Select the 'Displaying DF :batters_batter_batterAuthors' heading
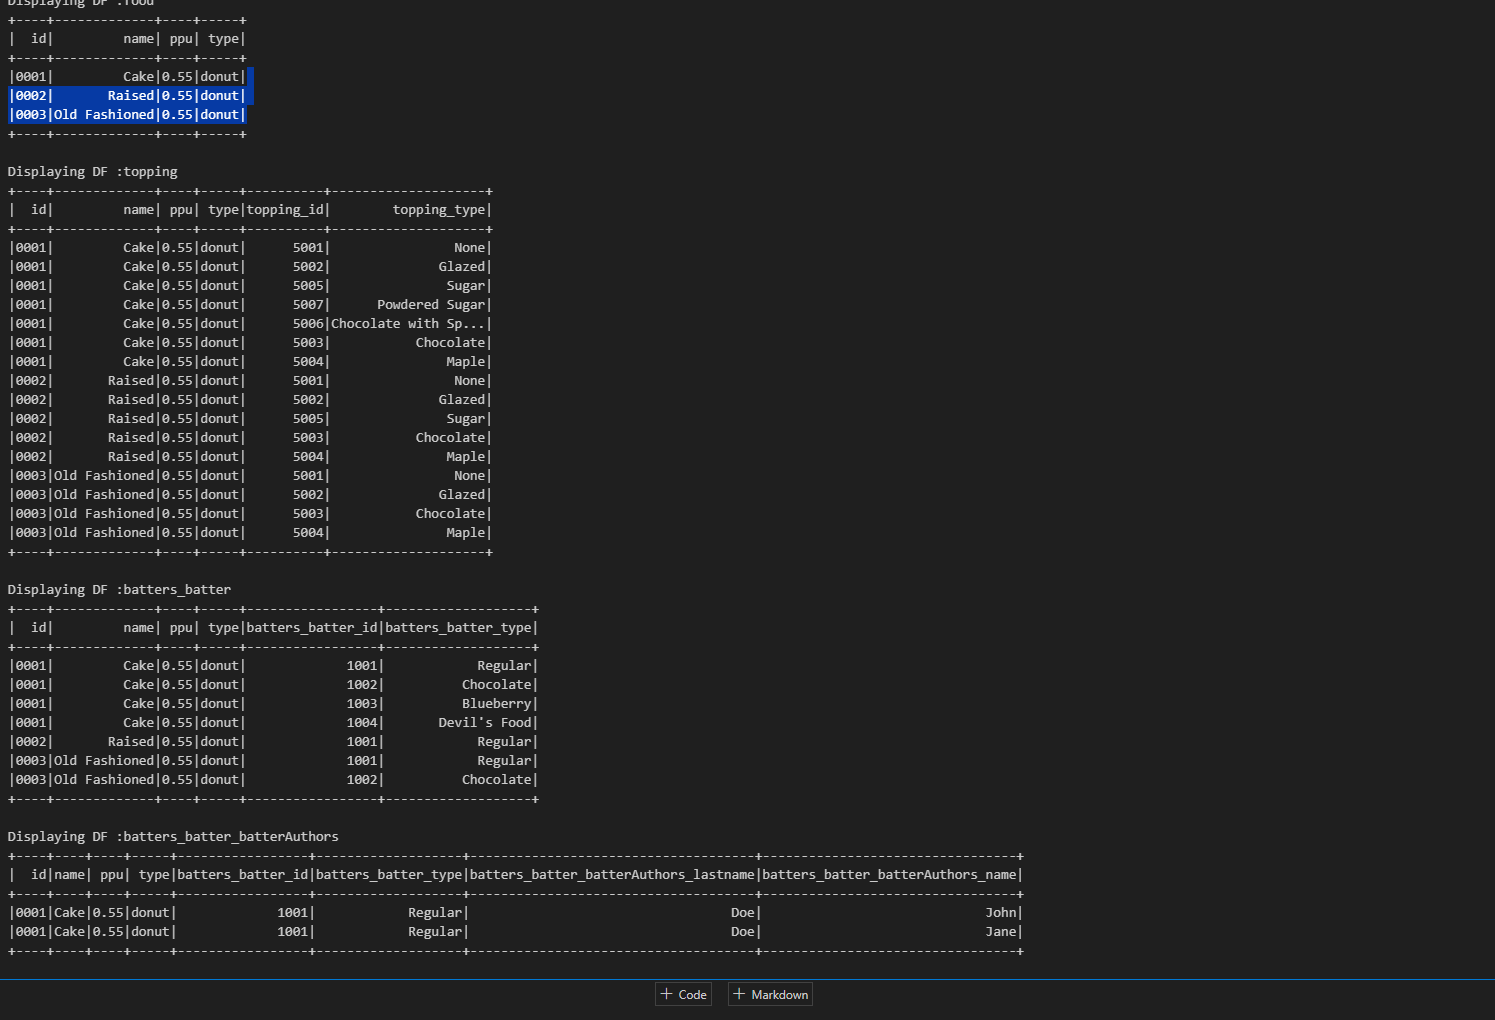The width and height of the screenshot is (1495, 1020). 173,837
